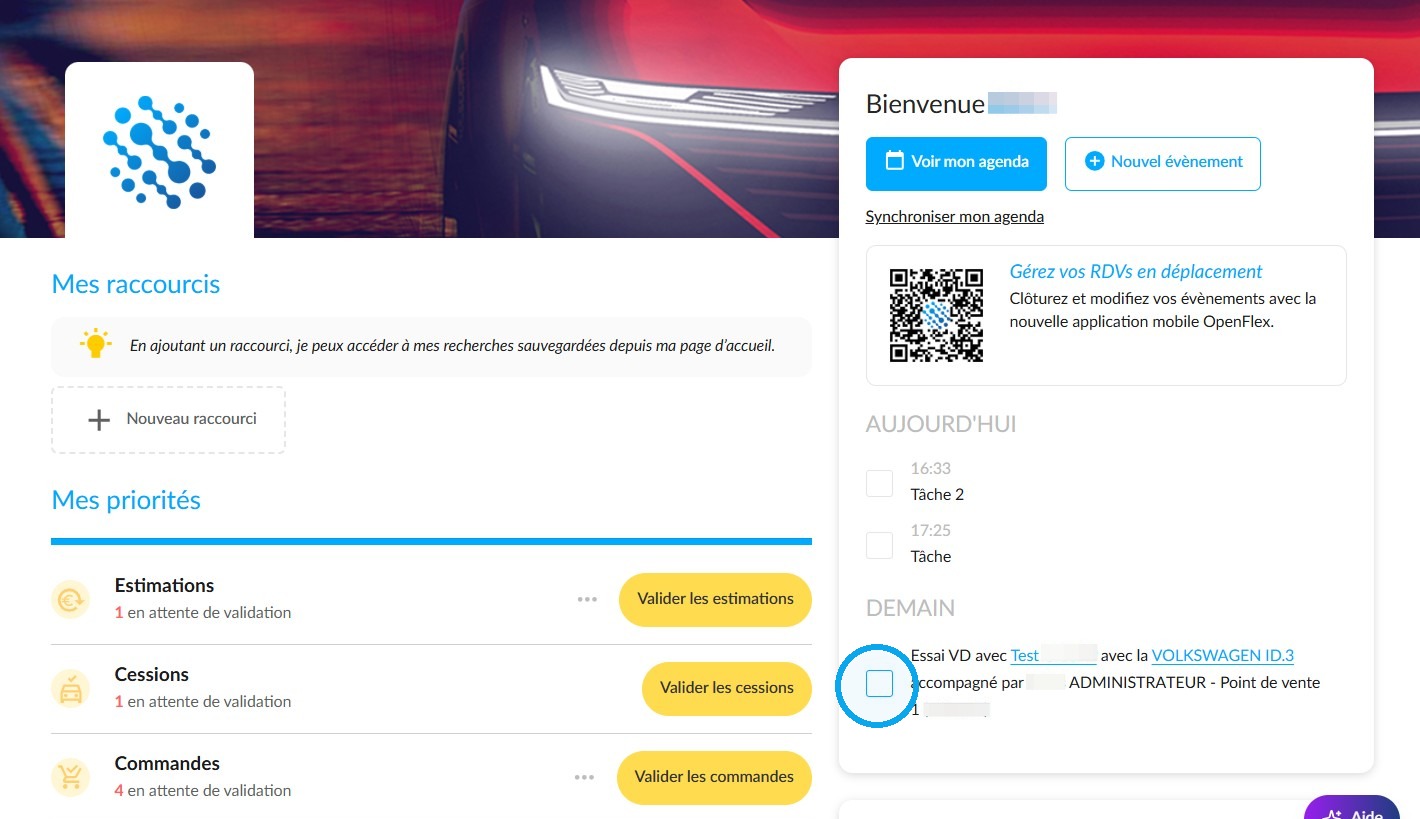Click the blue dotted company logo
This screenshot has height=819, width=1420.
(x=159, y=152)
